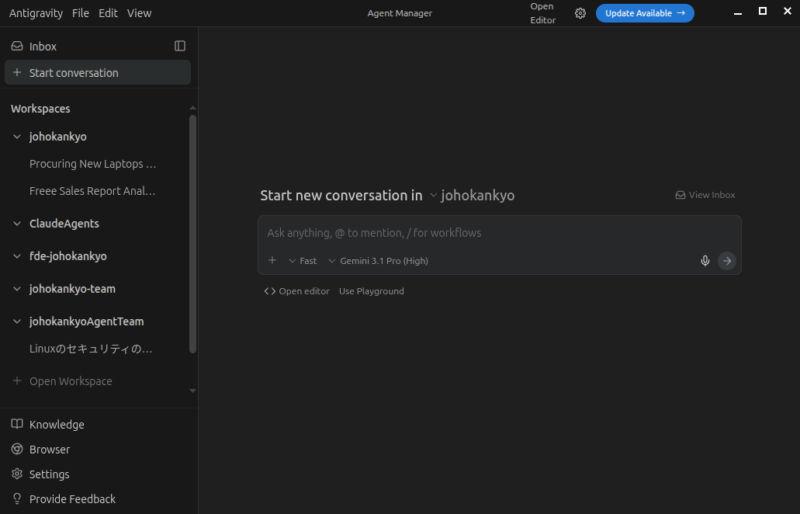Open the View menu

[x=139, y=13]
